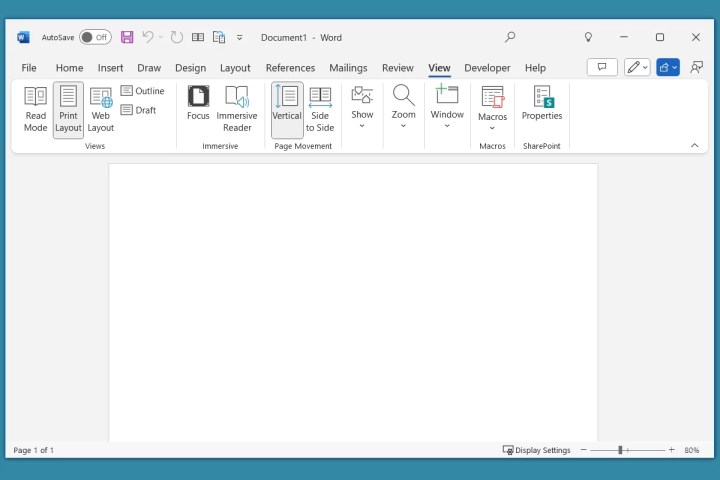Toggle Vertical page movement
The image size is (720, 480).
coord(287,109)
